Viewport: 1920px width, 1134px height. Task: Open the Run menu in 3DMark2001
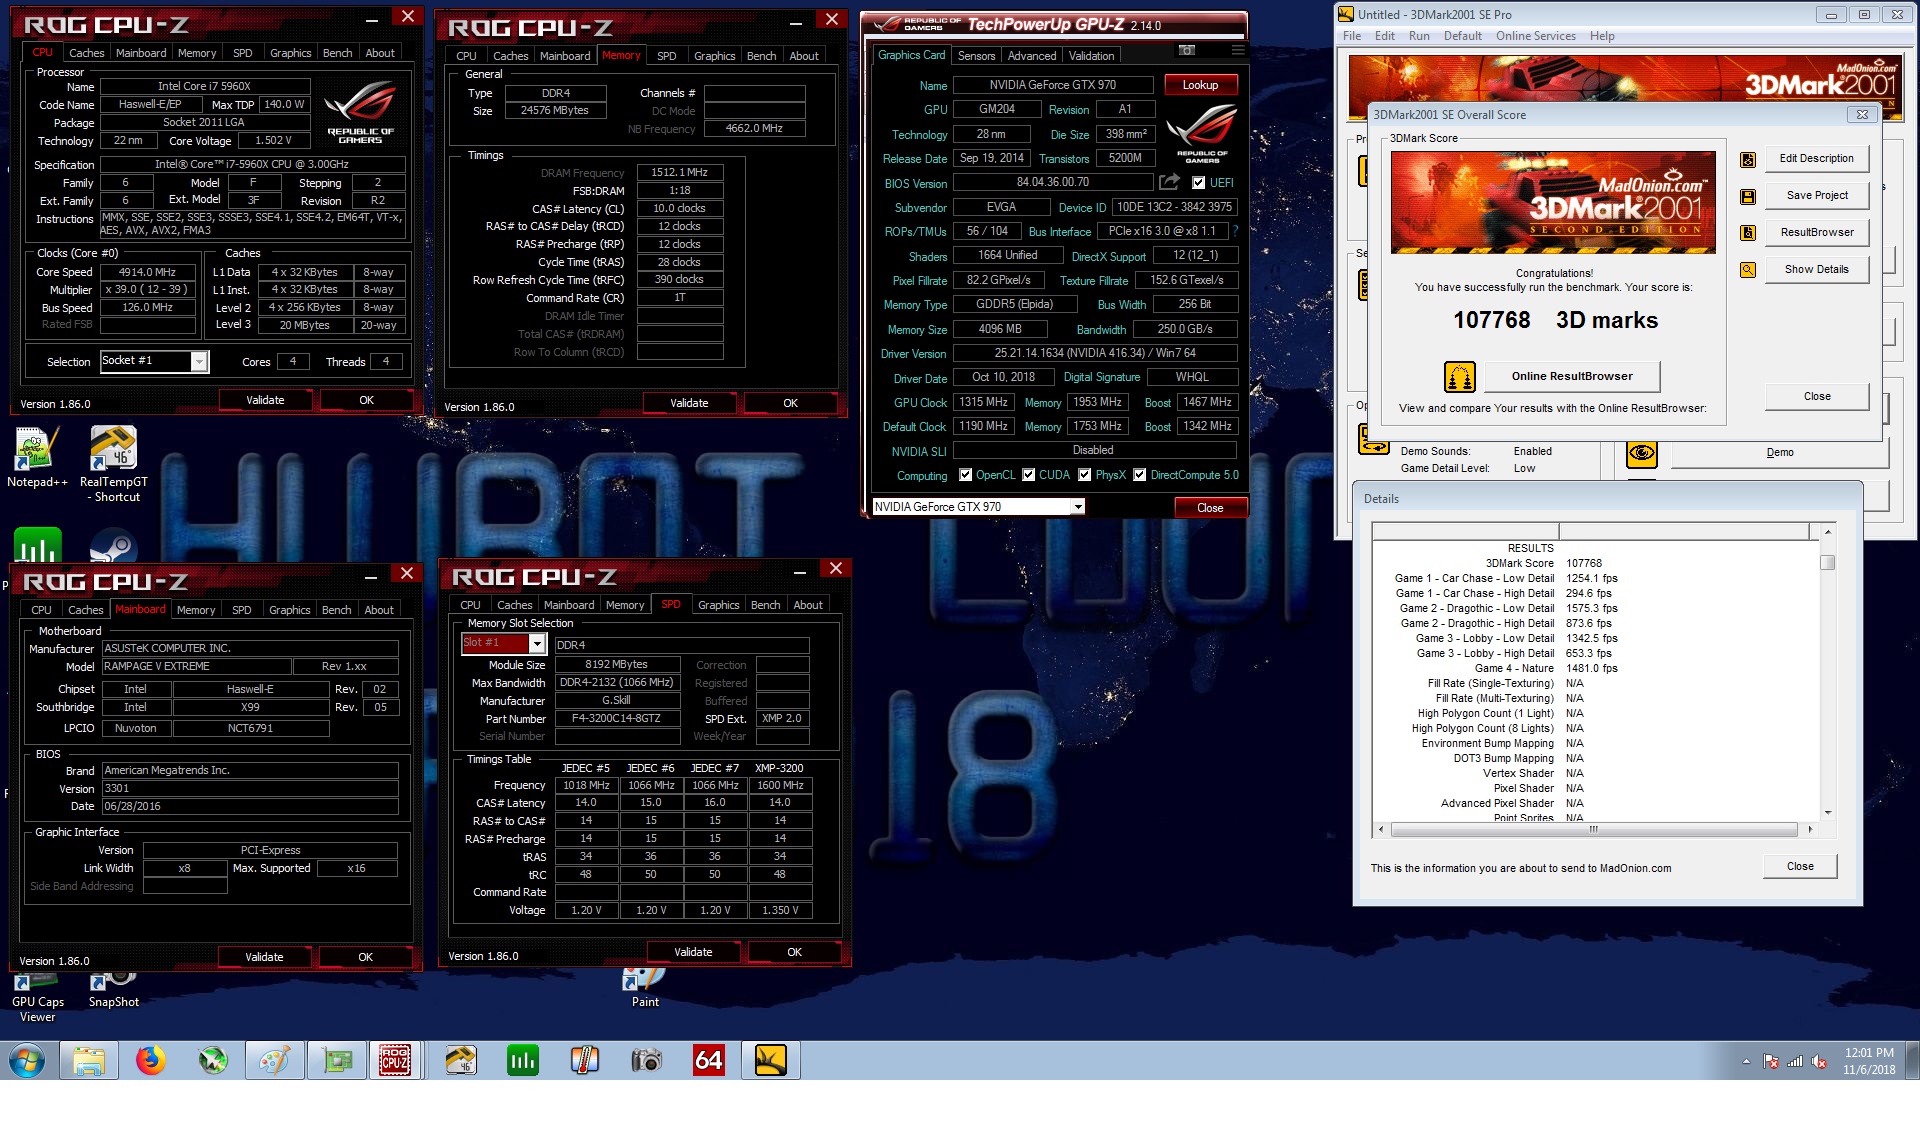[1419, 36]
